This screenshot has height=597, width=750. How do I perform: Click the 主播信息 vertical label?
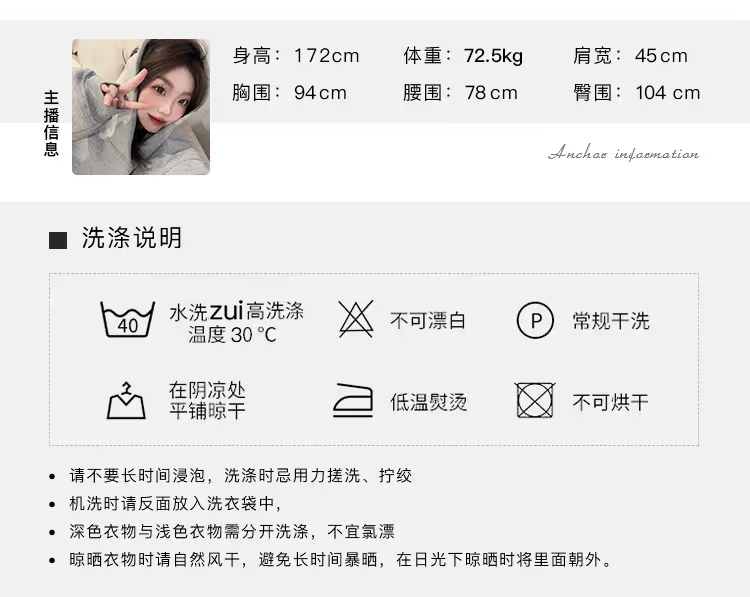click(51, 123)
